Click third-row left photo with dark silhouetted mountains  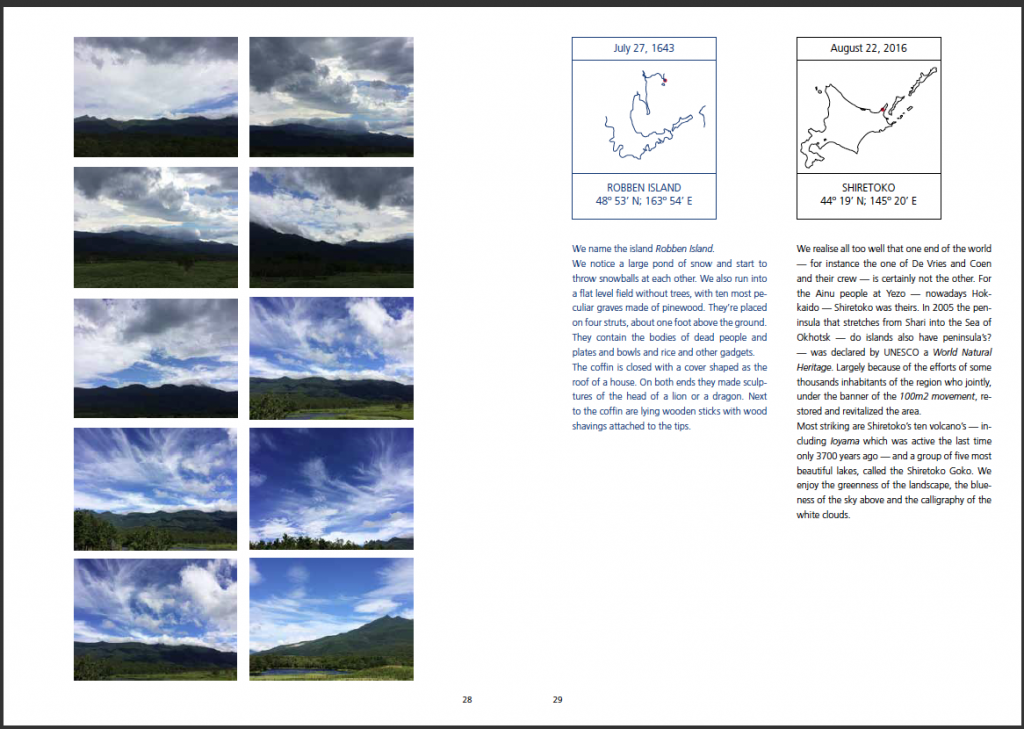click(155, 357)
